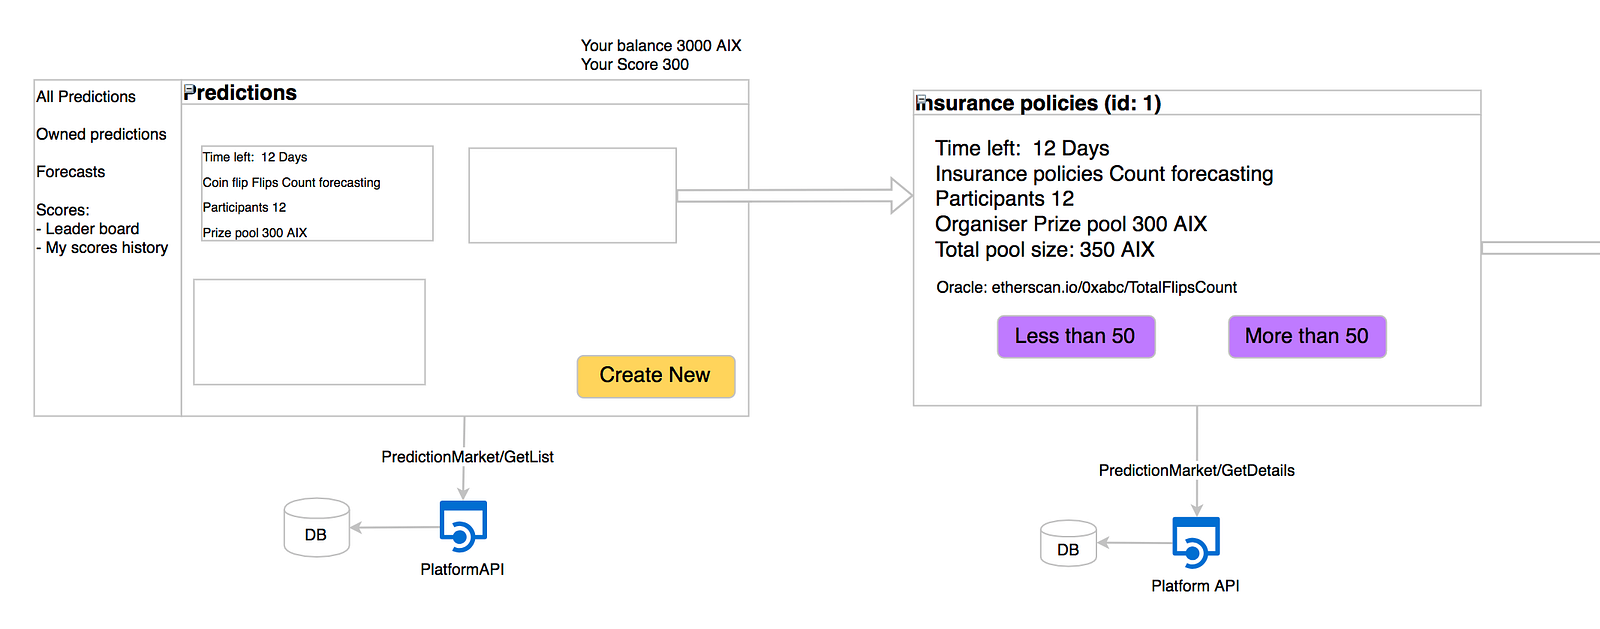Click the right Platform API icon
The image size is (1600, 629).
click(x=1196, y=542)
